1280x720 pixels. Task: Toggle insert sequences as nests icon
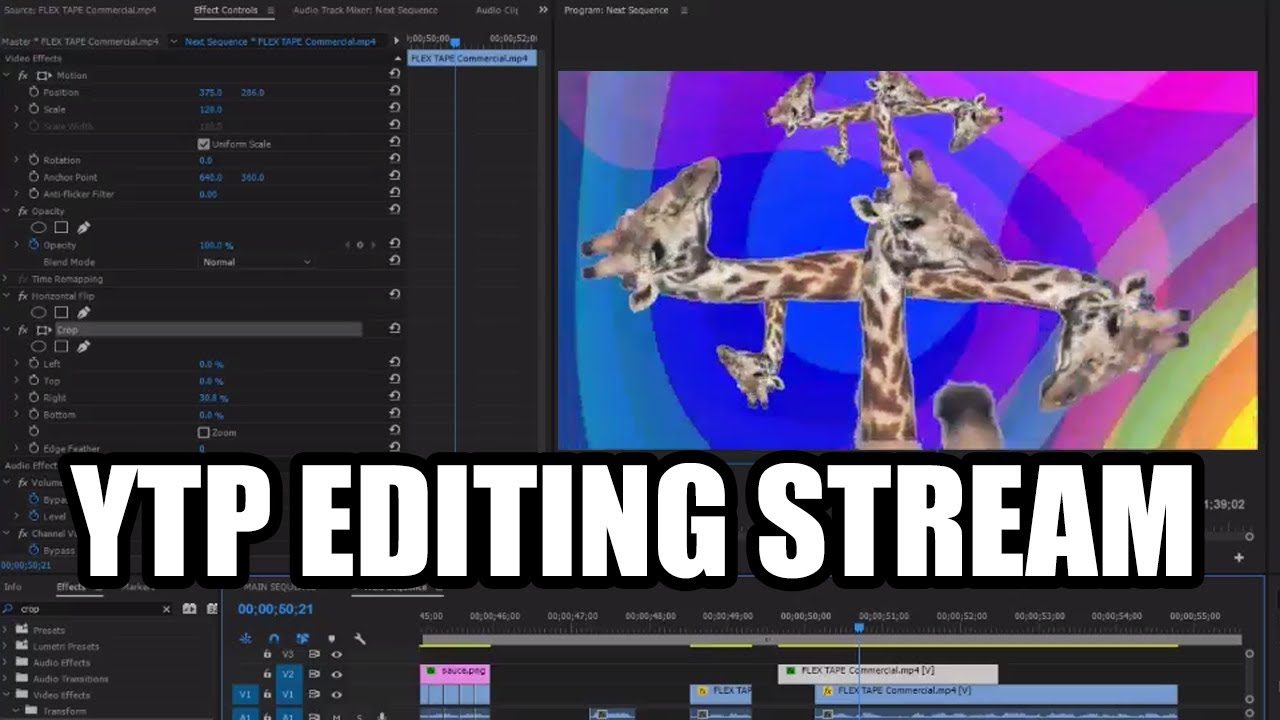246,638
